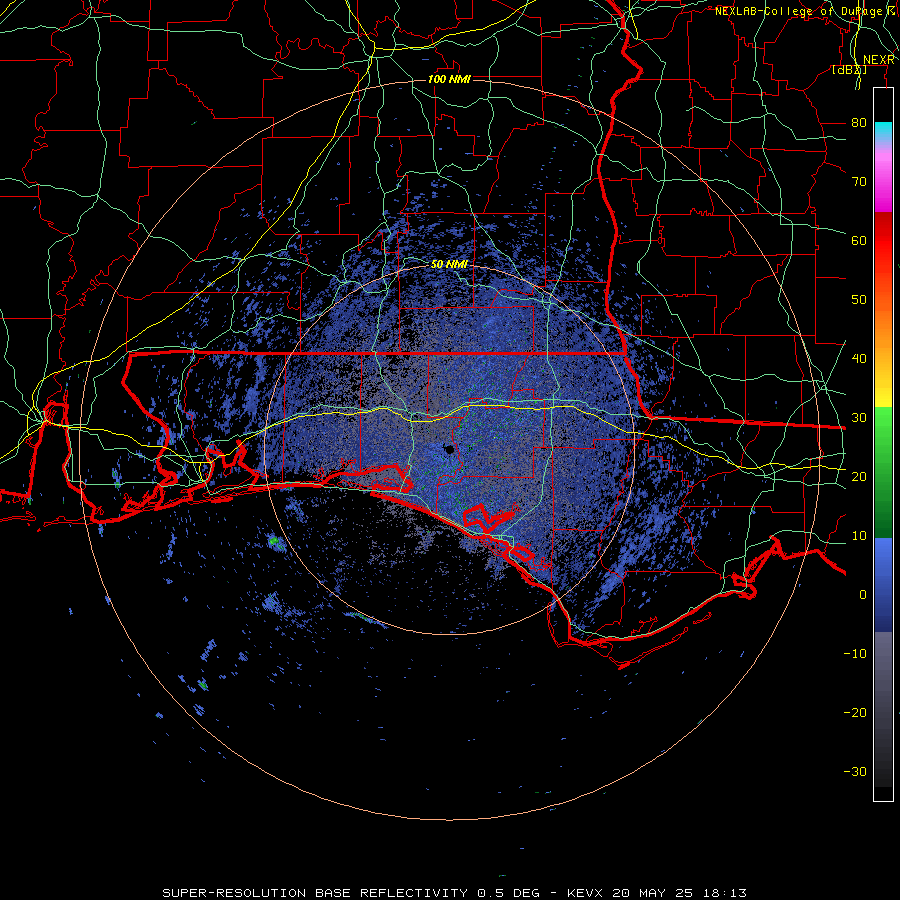
Task: Click the Super-Resolution Base Reflectivity caption
Action: tap(454, 893)
